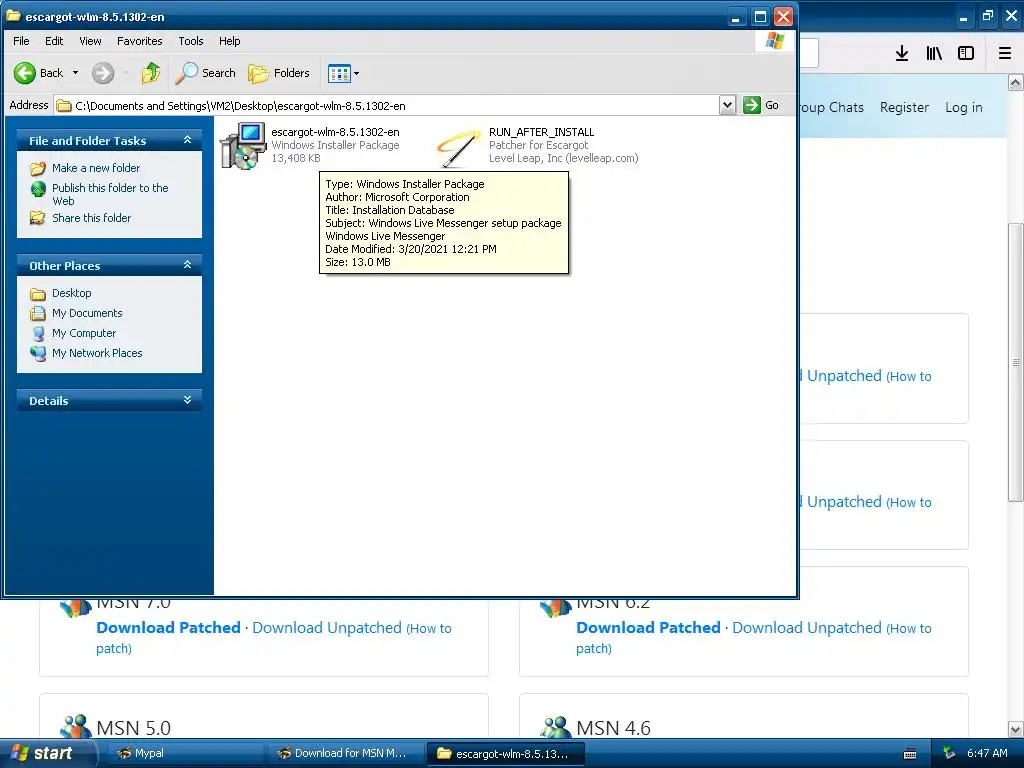Screen dimensions: 1024x768
Task: Open the Help menu
Action: 229,41
